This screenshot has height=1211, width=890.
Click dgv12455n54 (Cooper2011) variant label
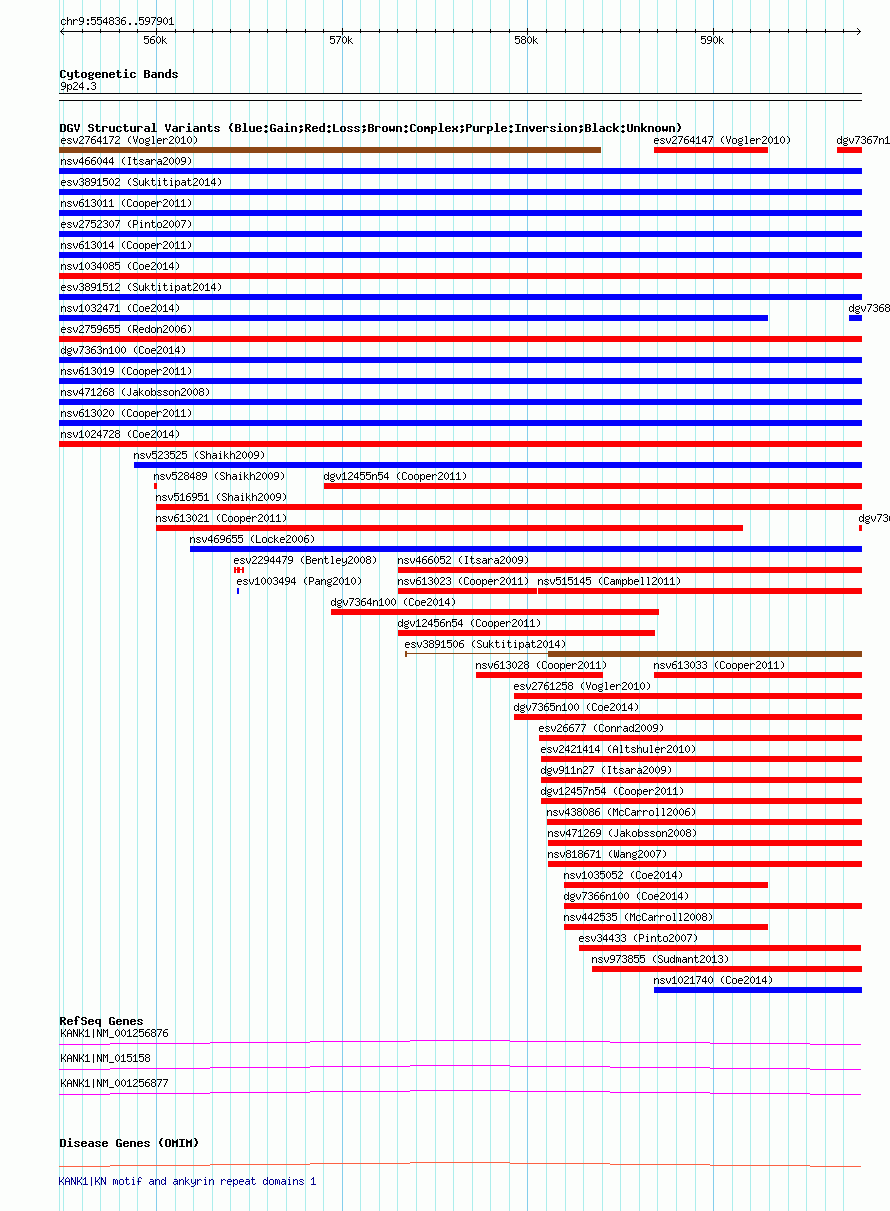coord(395,476)
